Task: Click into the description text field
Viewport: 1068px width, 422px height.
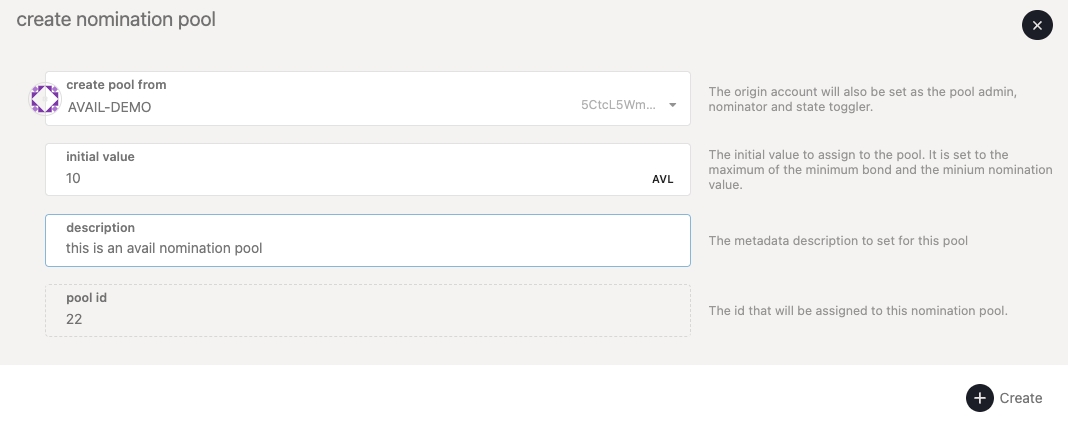Action: pyautogui.click(x=366, y=248)
